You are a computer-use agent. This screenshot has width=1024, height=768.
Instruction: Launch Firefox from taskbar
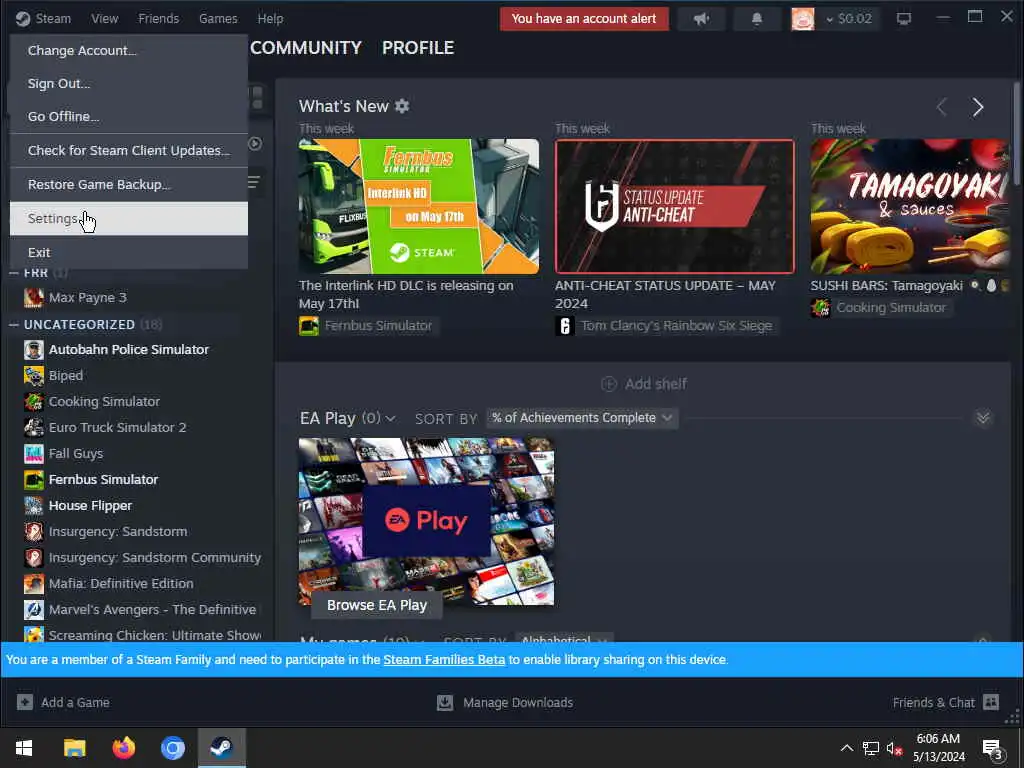point(123,748)
